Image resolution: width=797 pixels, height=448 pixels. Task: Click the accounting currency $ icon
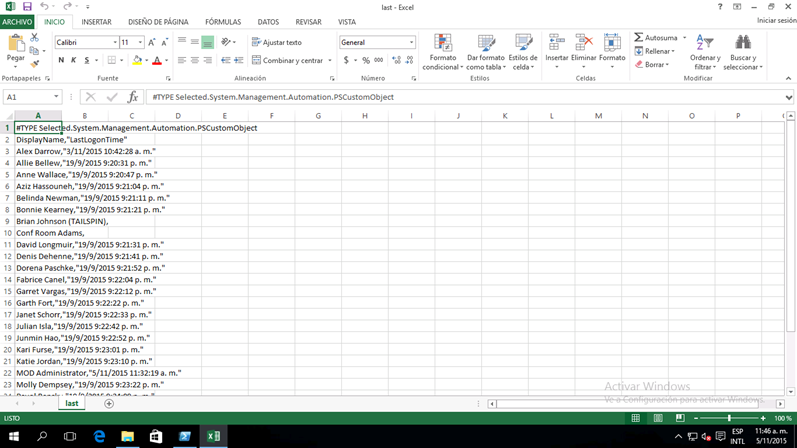pos(346,61)
